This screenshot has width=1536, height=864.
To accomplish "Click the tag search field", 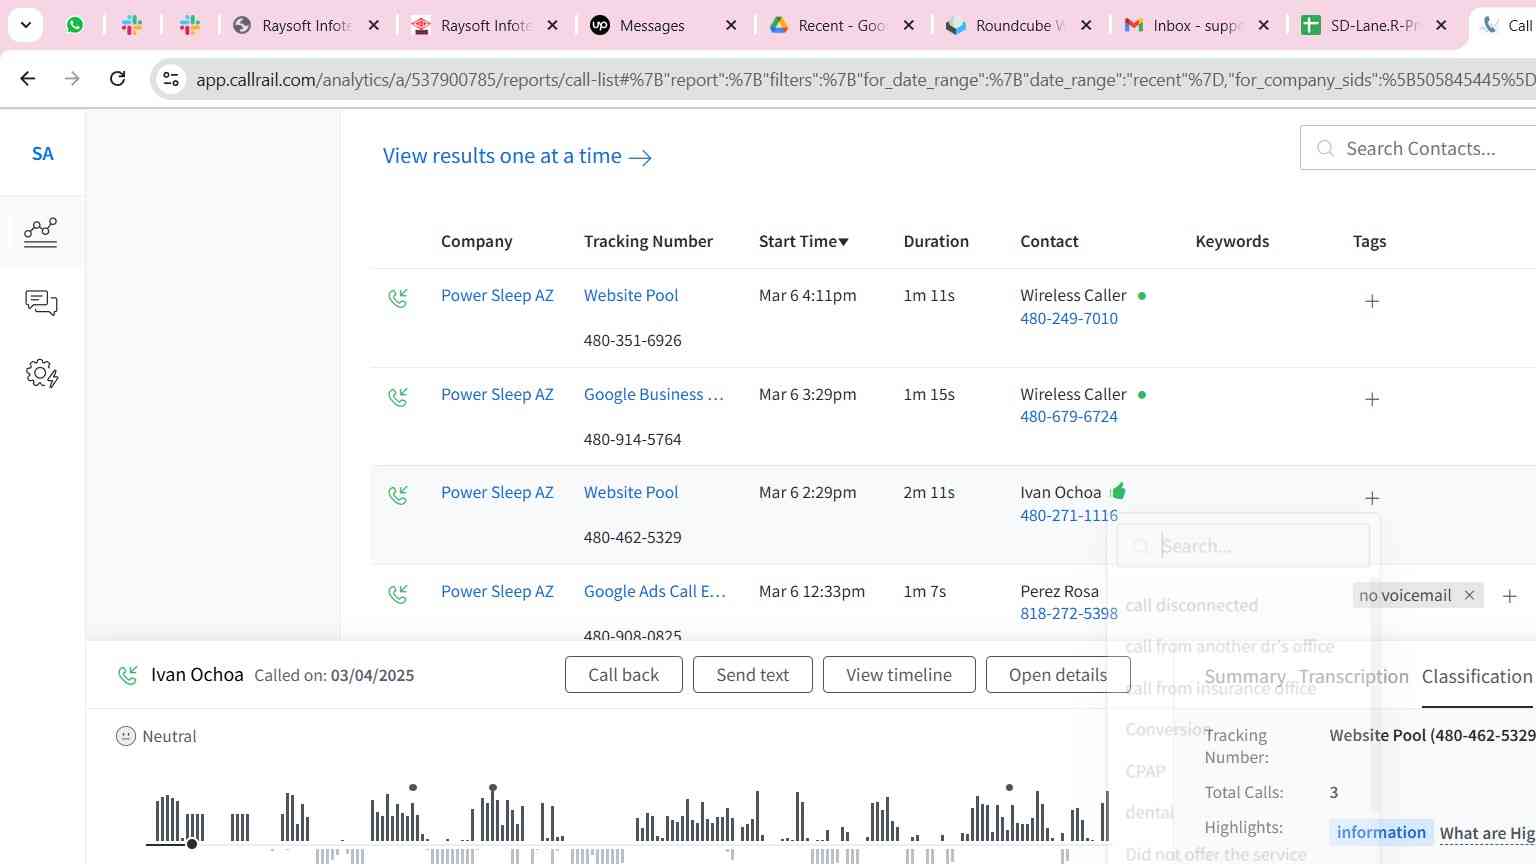I will pos(1243,546).
